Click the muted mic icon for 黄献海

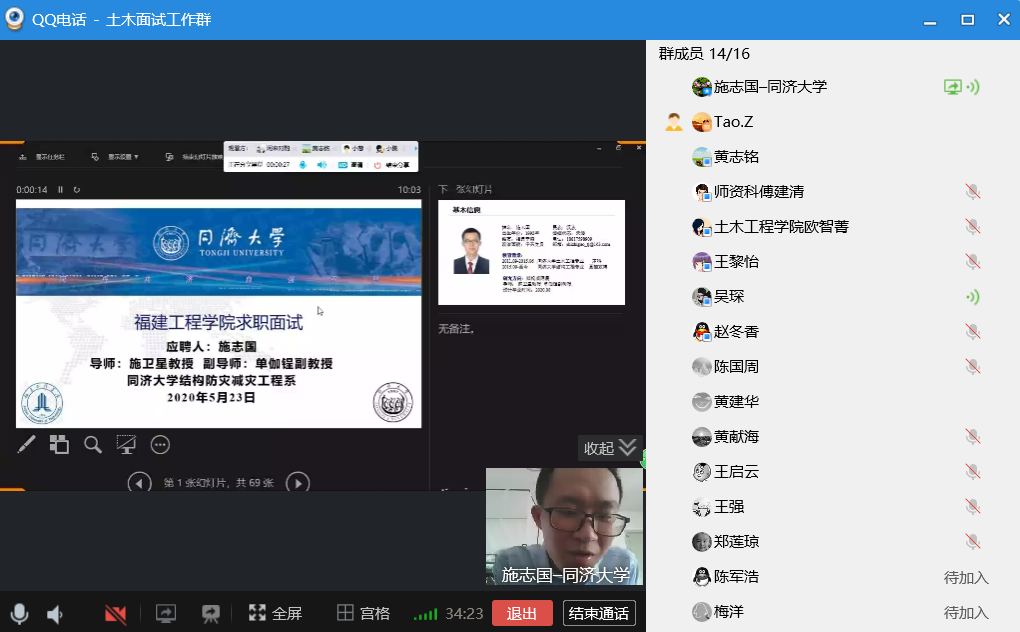[x=973, y=437]
